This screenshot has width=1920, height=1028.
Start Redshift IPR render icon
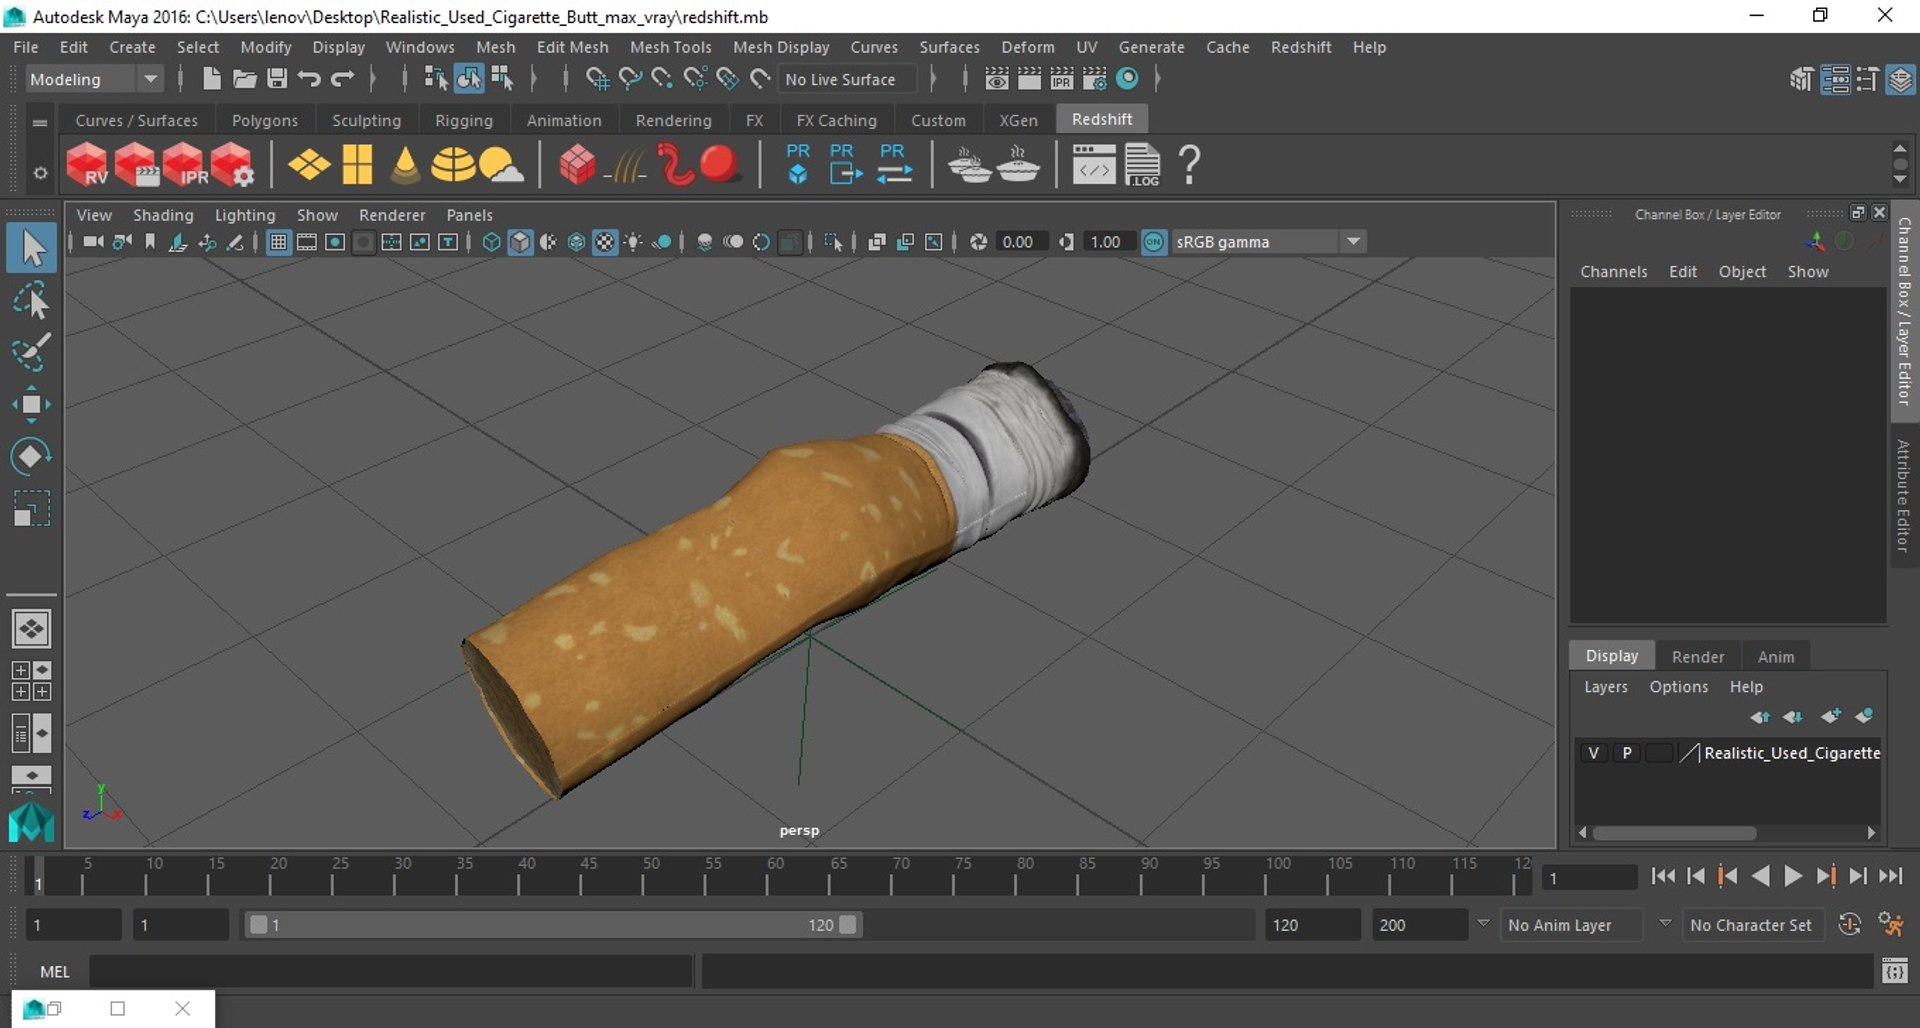coord(185,164)
